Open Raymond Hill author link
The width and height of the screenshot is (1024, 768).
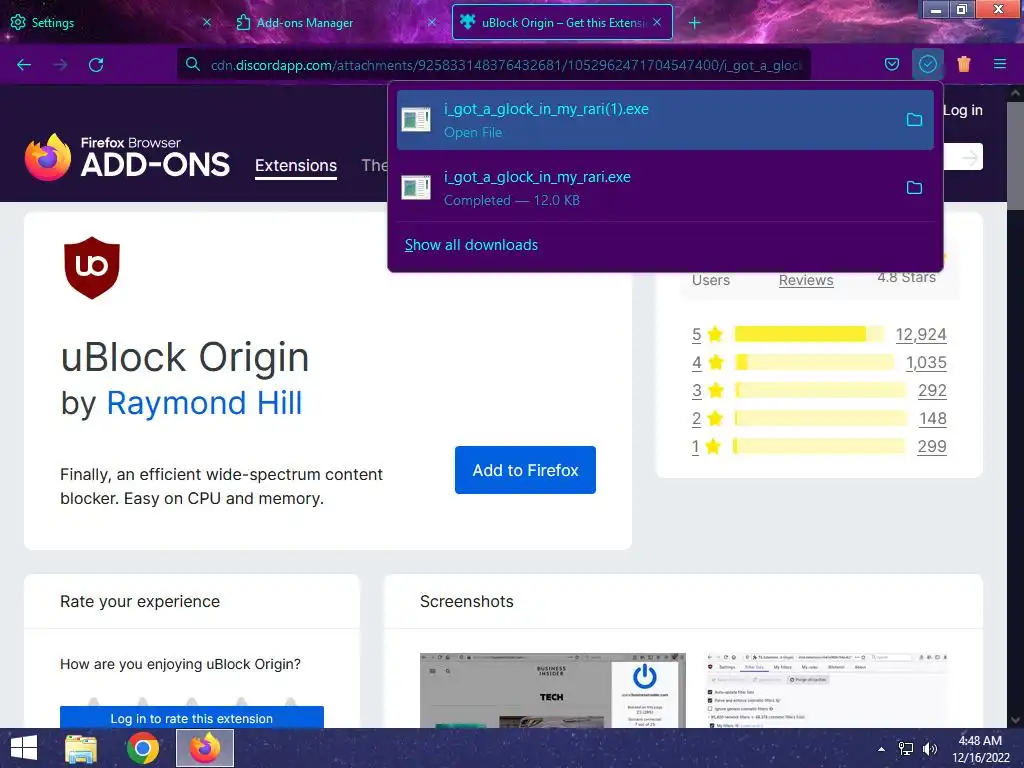click(x=204, y=403)
